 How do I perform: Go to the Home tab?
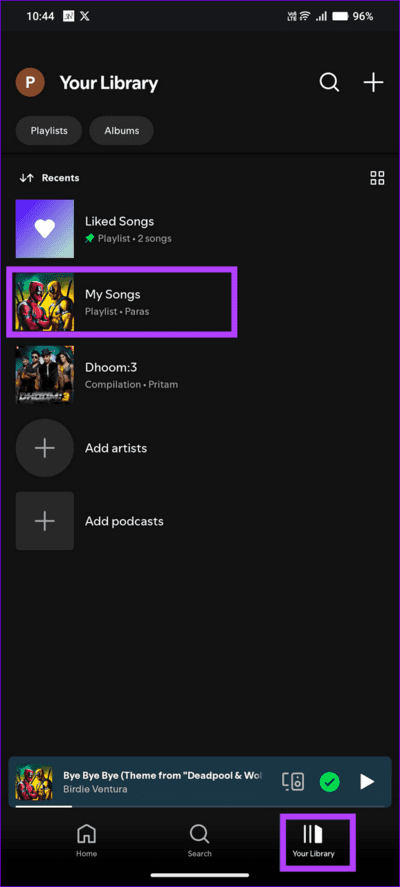[87, 840]
